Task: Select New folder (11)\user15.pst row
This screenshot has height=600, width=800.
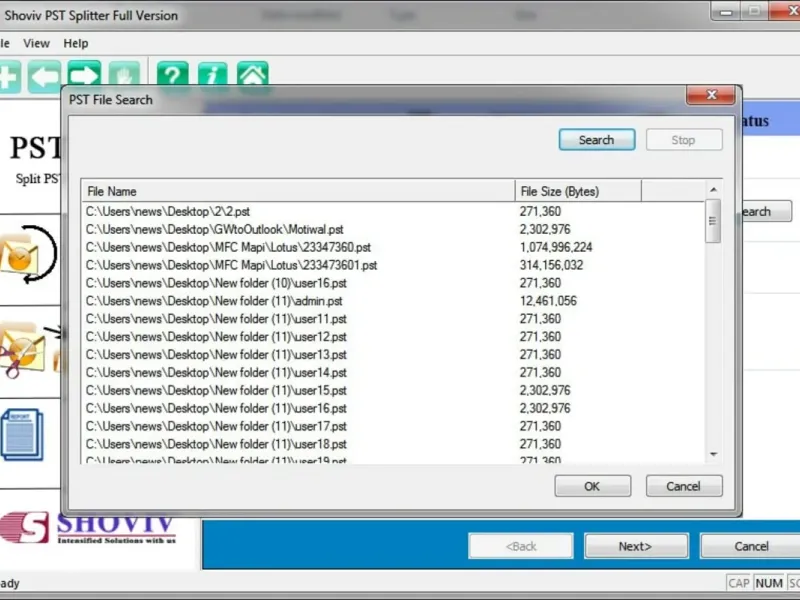Action: click(393, 390)
